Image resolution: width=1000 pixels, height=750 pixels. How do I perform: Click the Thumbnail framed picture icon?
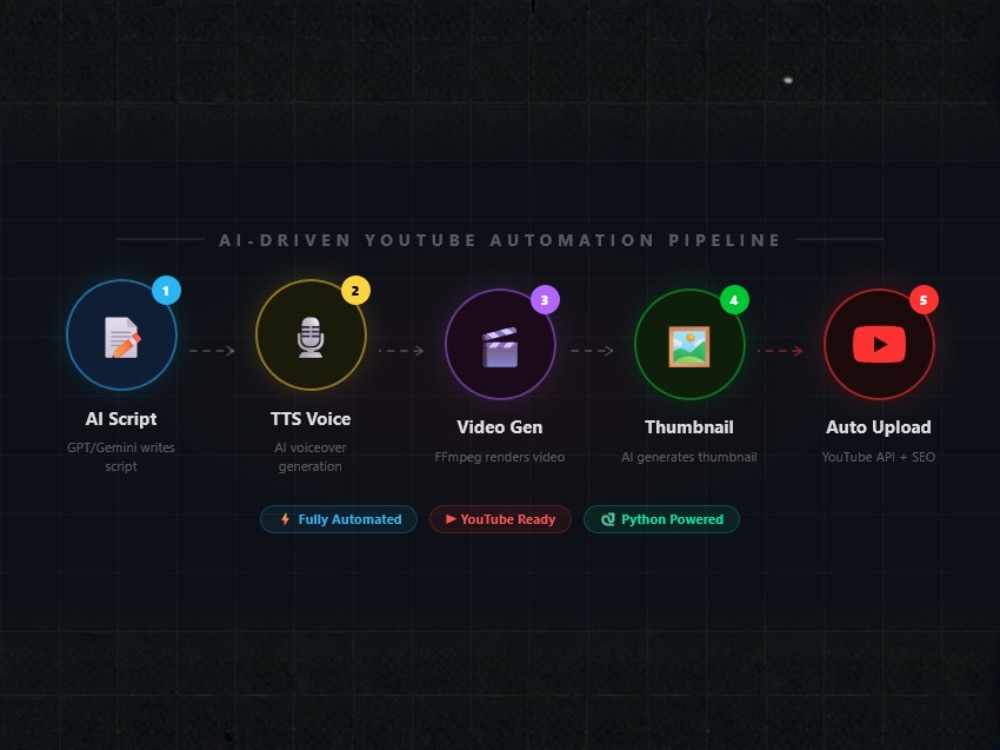[689, 346]
